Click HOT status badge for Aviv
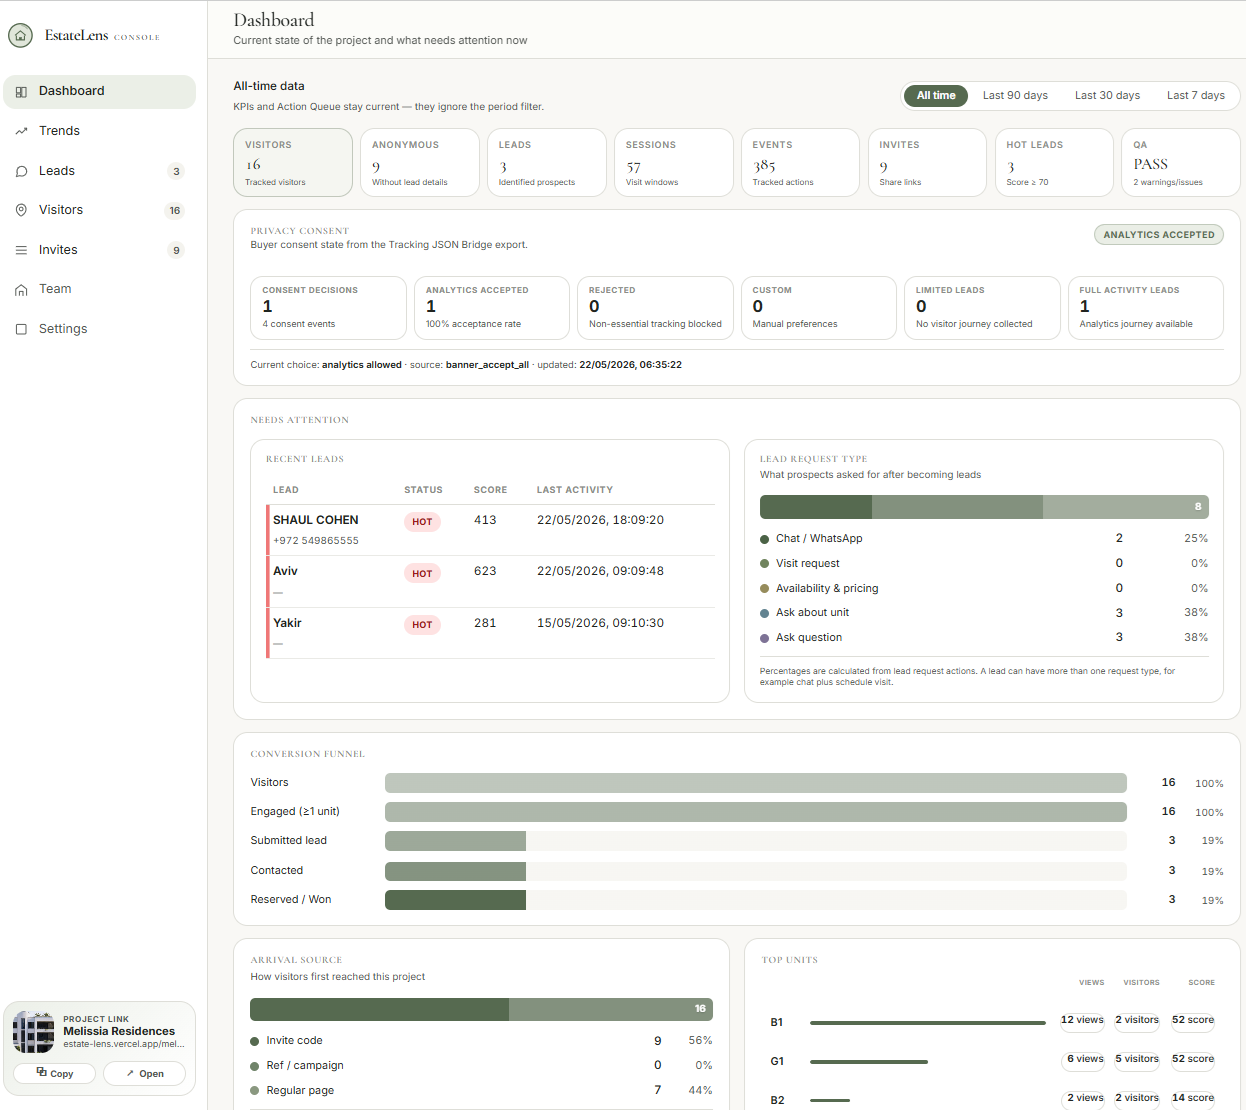This screenshot has width=1246, height=1110. [x=422, y=574]
